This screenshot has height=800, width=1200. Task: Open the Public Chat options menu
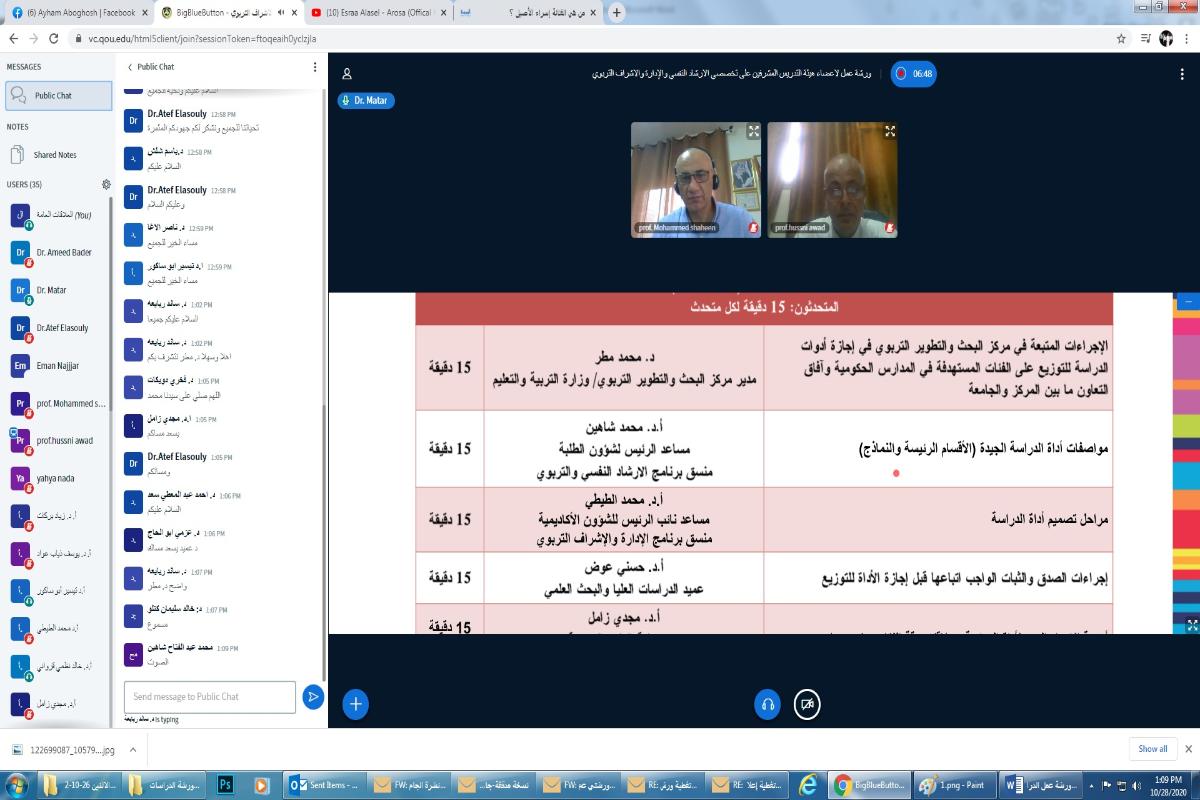(x=315, y=67)
